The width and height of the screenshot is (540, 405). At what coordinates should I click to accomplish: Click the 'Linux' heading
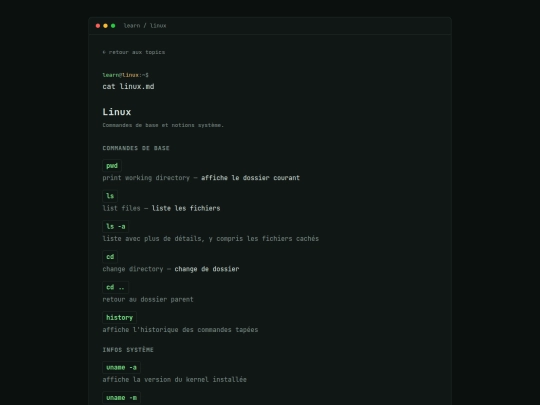click(117, 112)
